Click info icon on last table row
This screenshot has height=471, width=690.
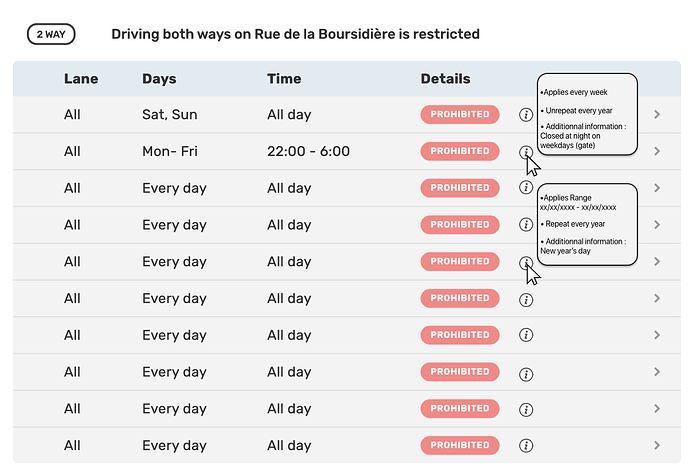coord(526,445)
